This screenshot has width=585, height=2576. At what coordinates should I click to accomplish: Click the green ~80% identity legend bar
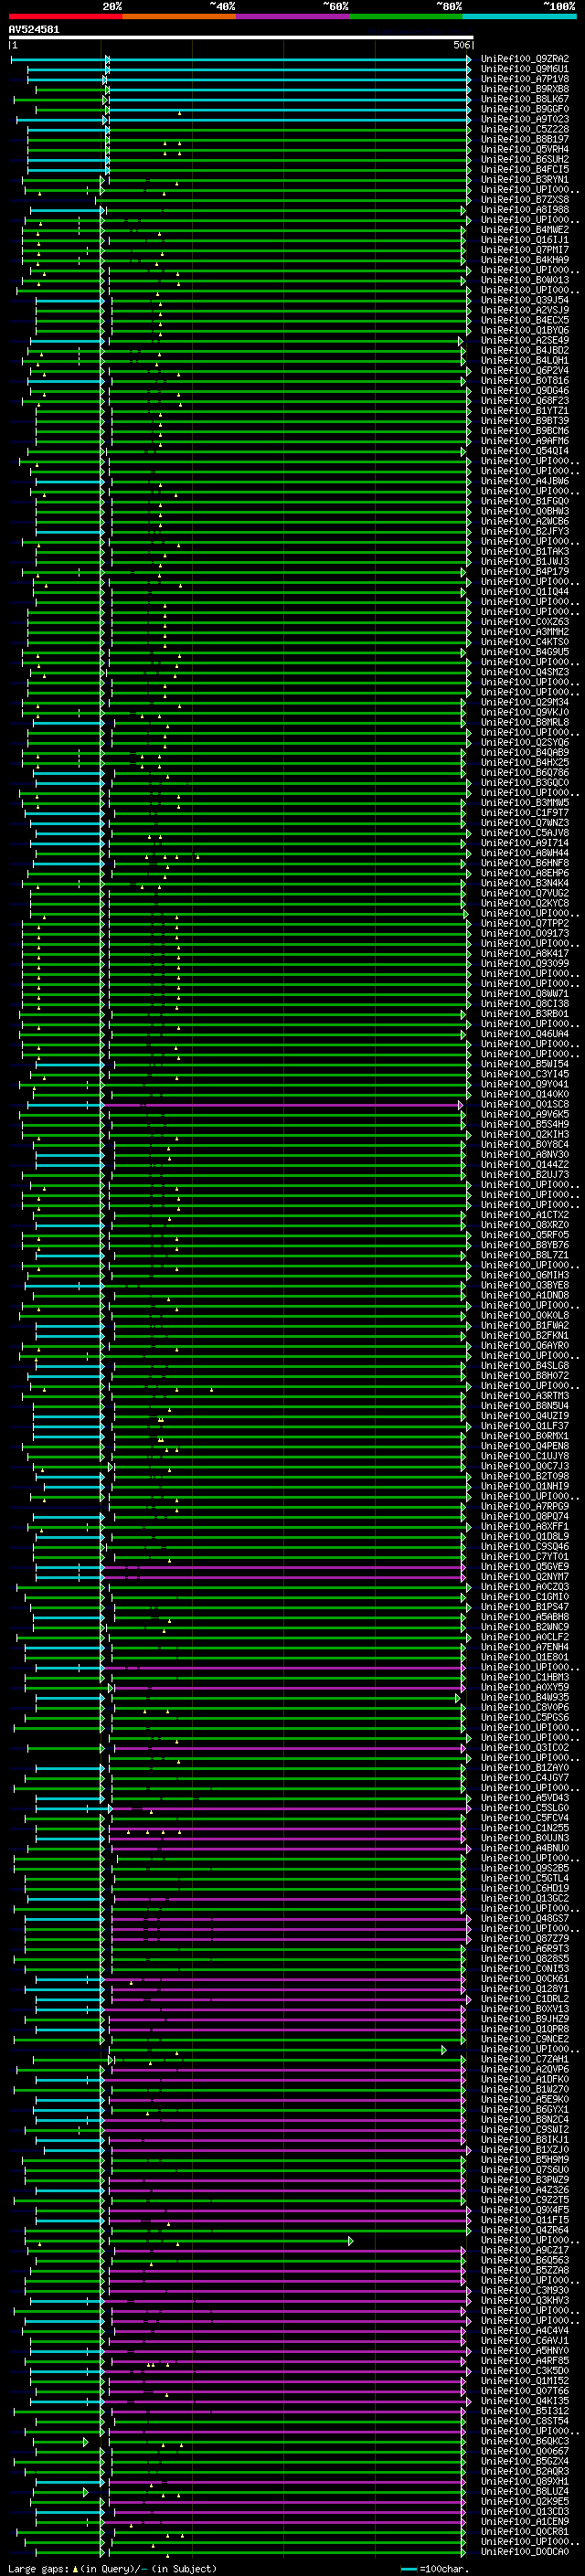[406, 16]
